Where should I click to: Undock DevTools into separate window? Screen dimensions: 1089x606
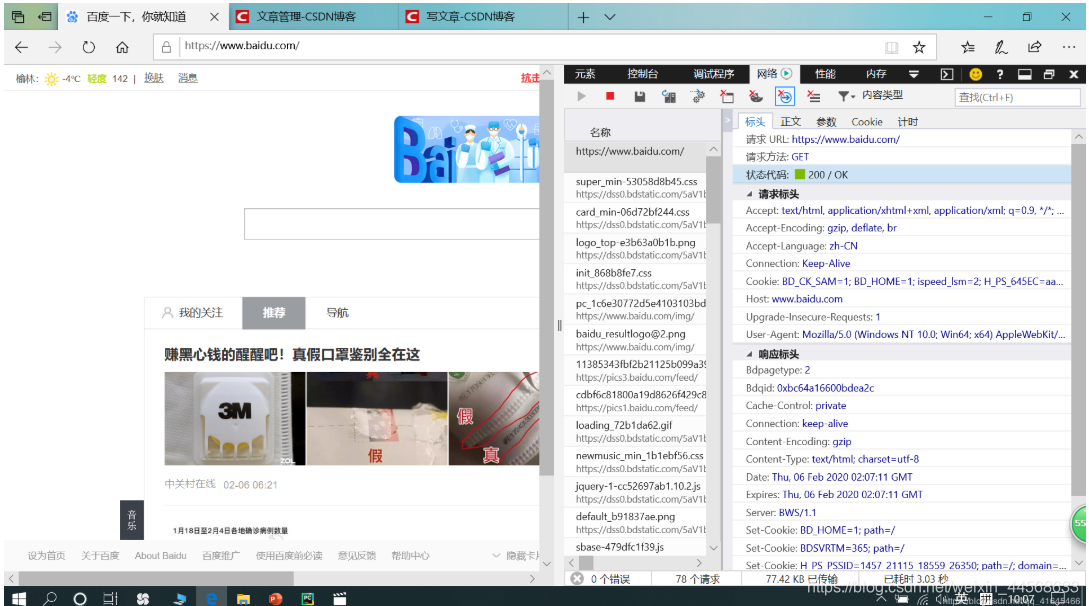pyautogui.click(x=1049, y=74)
